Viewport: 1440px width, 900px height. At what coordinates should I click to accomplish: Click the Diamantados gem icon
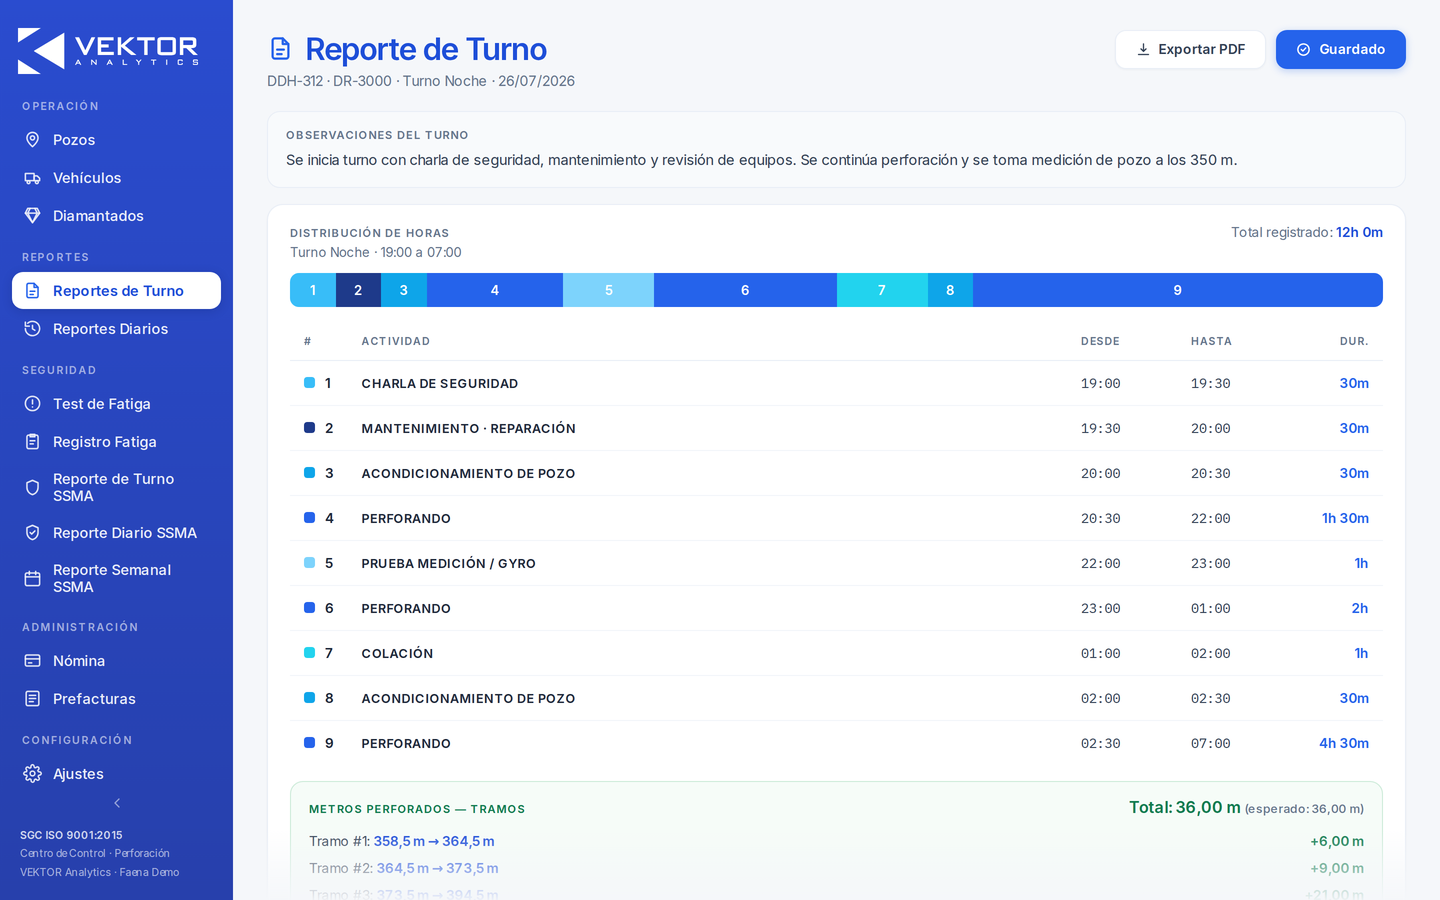[32, 216]
